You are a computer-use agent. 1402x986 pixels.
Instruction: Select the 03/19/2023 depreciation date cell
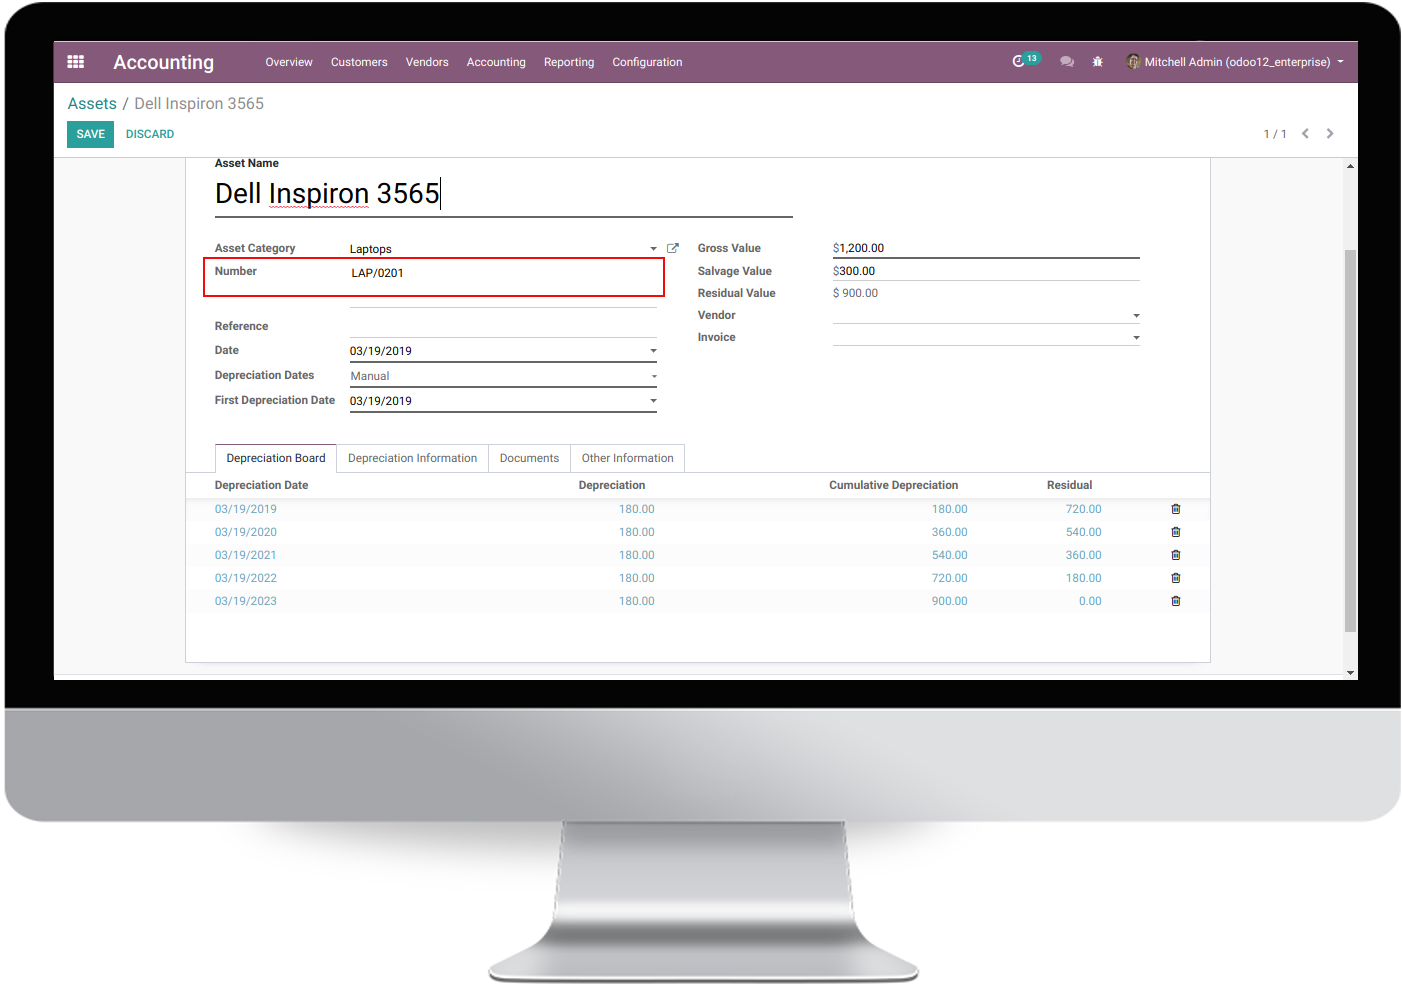[246, 601]
